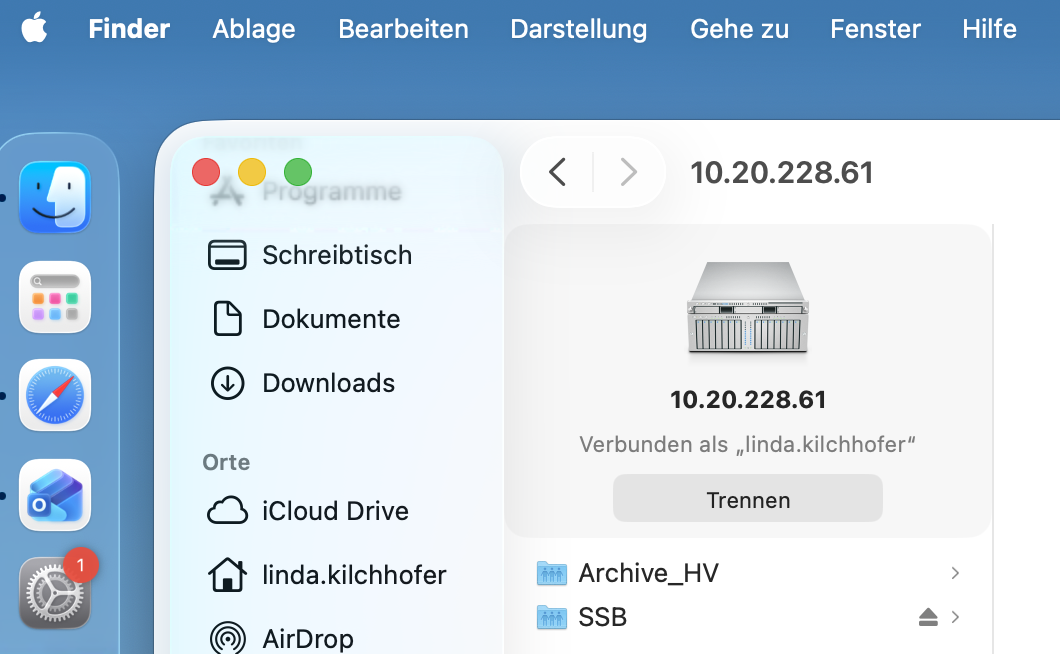Image resolution: width=1060 pixels, height=654 pixels.
Task: Open the Ablage menu
Action: [x=253, y=28]
